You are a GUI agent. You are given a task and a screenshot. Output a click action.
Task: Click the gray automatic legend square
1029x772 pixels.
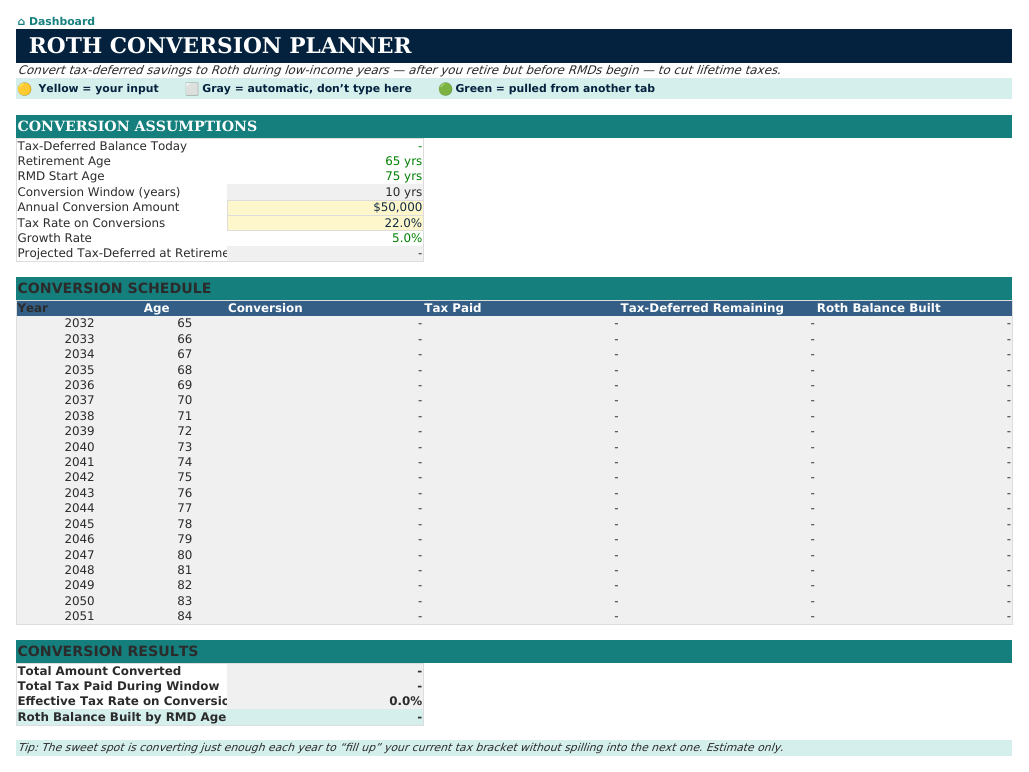click(192, 89)
